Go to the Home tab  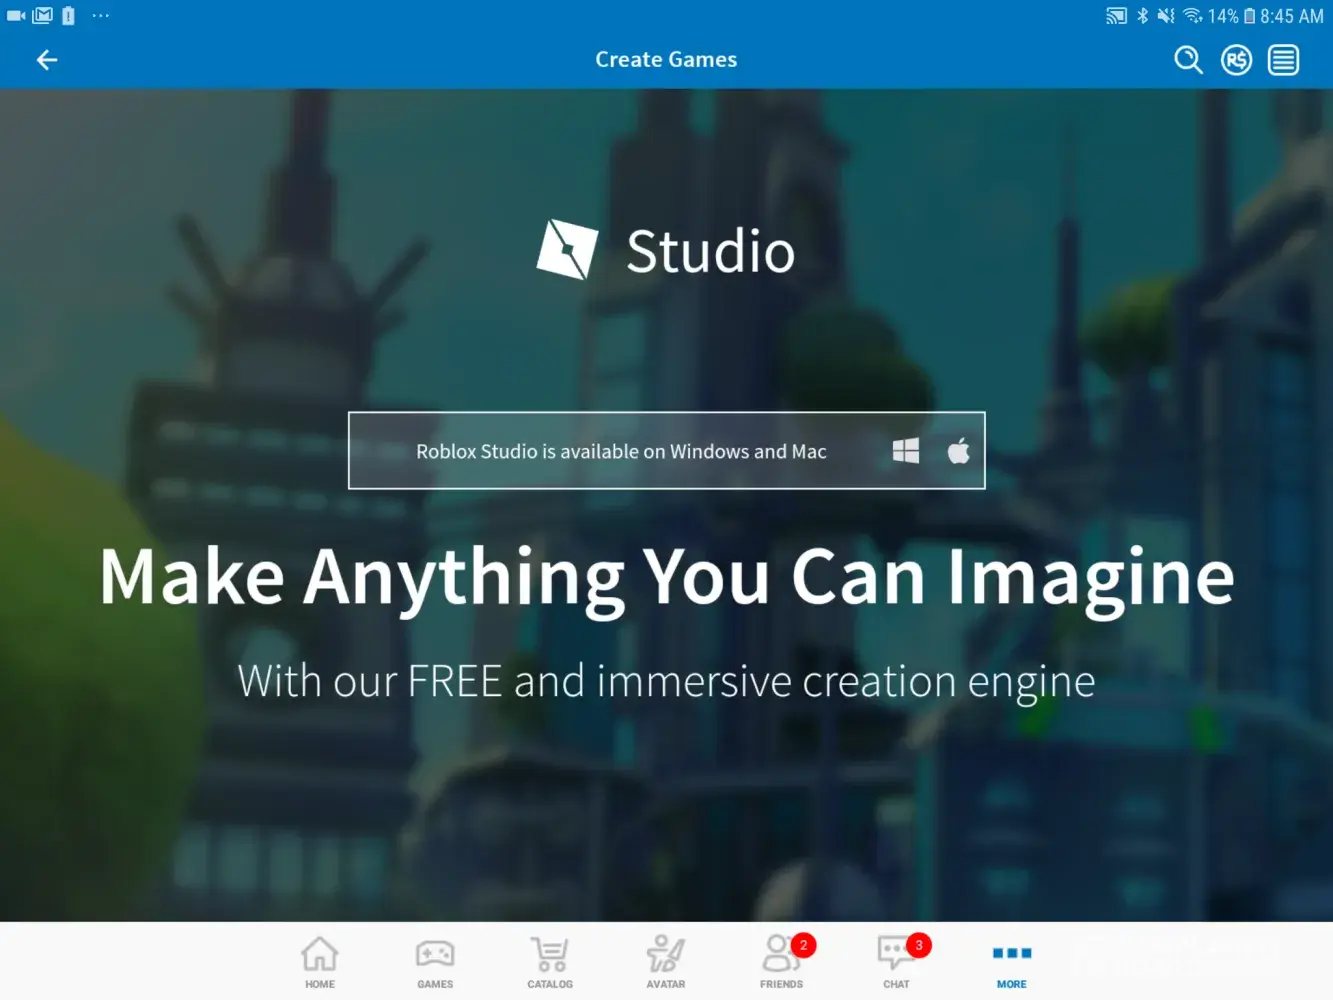[320, 961]
